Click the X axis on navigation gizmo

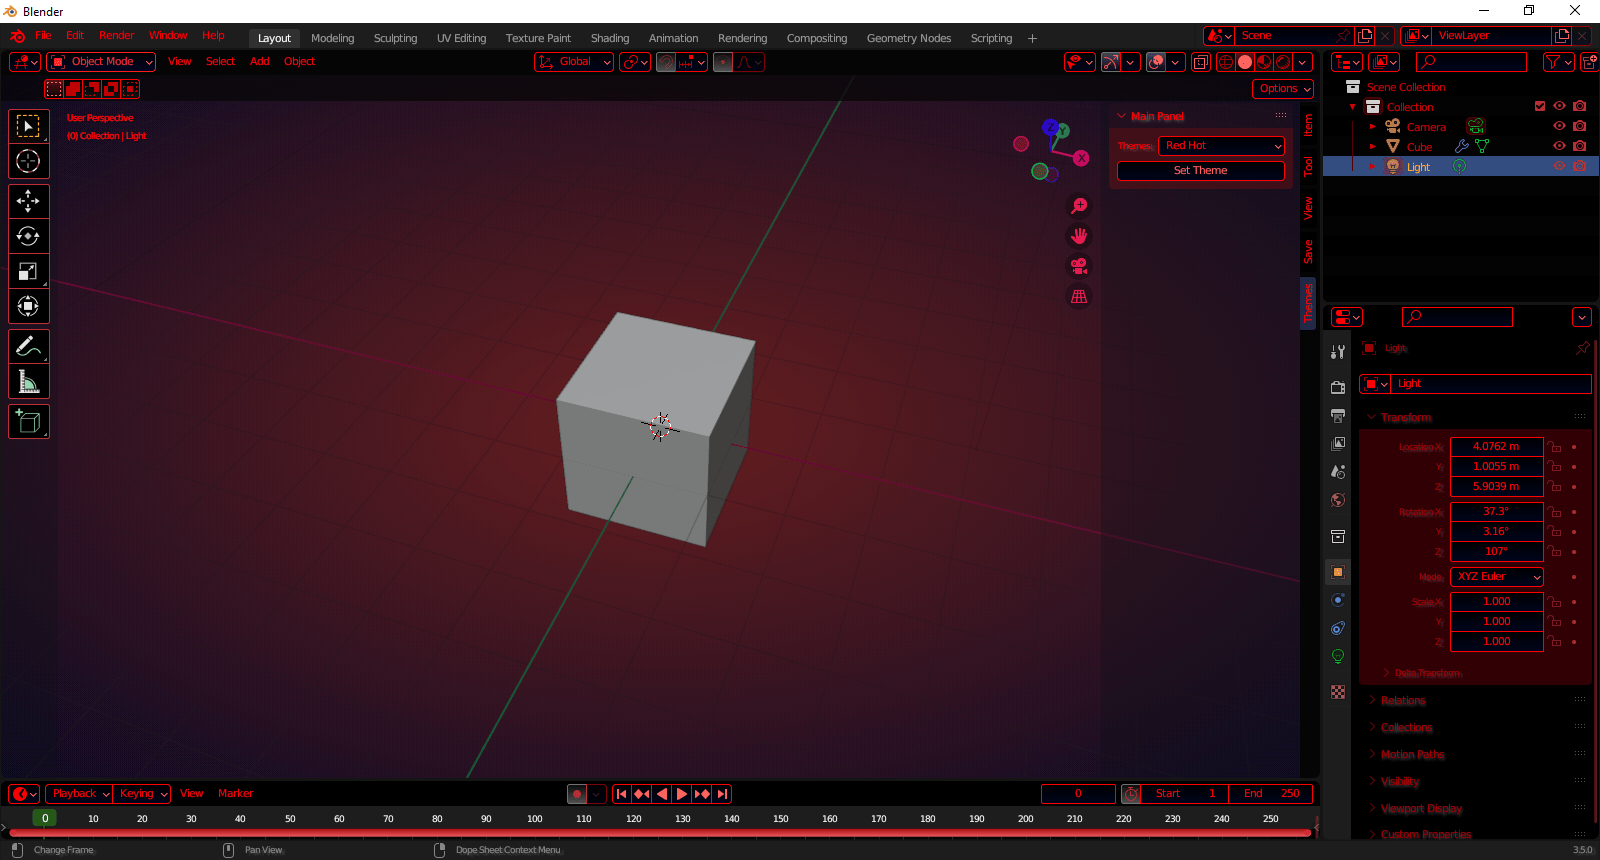pos(1081,158)
